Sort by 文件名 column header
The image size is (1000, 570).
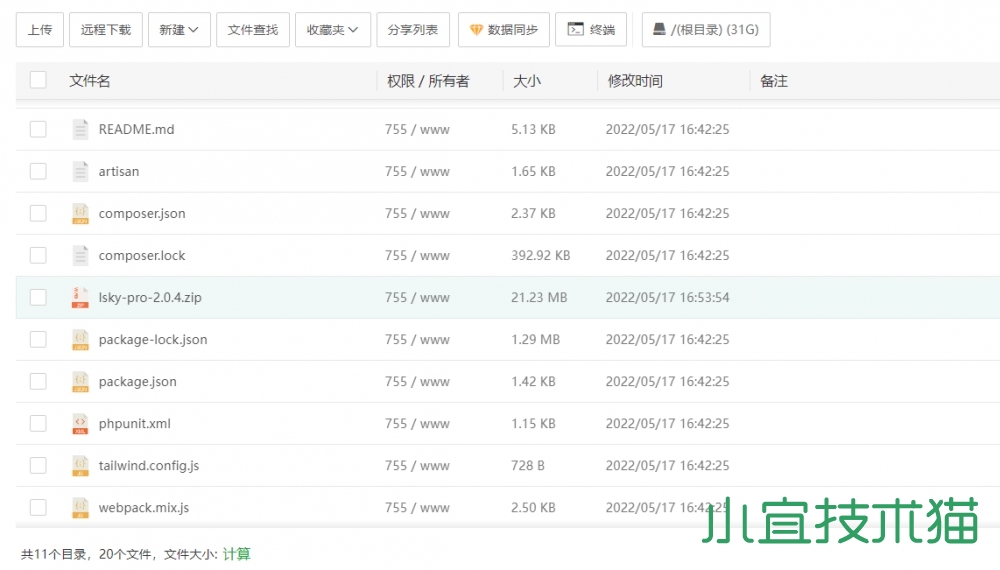90,81
